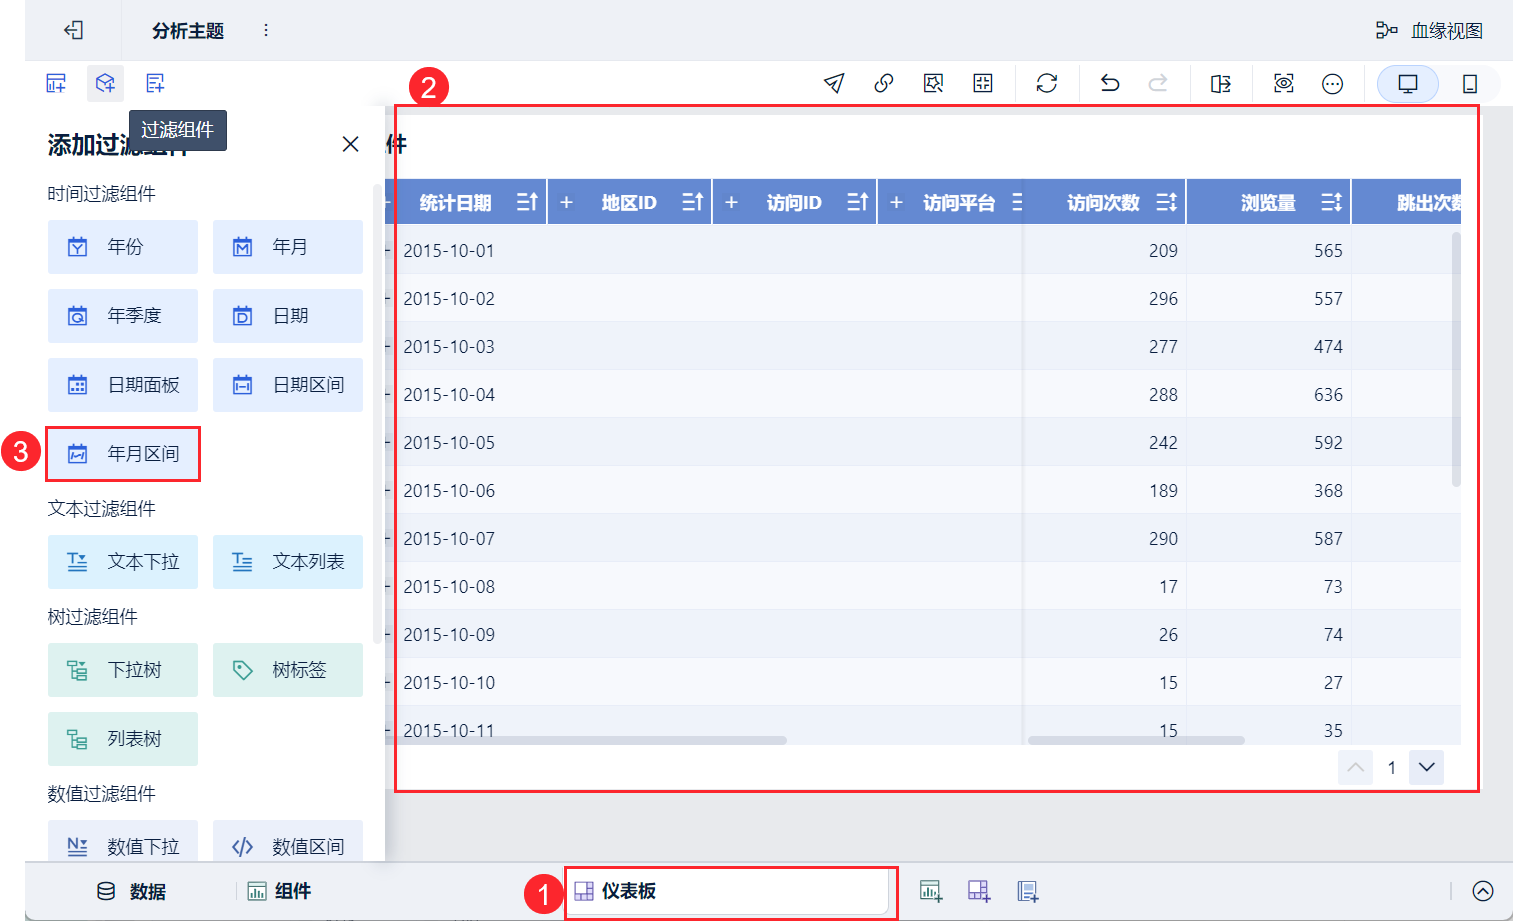Open 血缘视图 link
This screenshot has width=1513, height=921.
pos(1429,30)
